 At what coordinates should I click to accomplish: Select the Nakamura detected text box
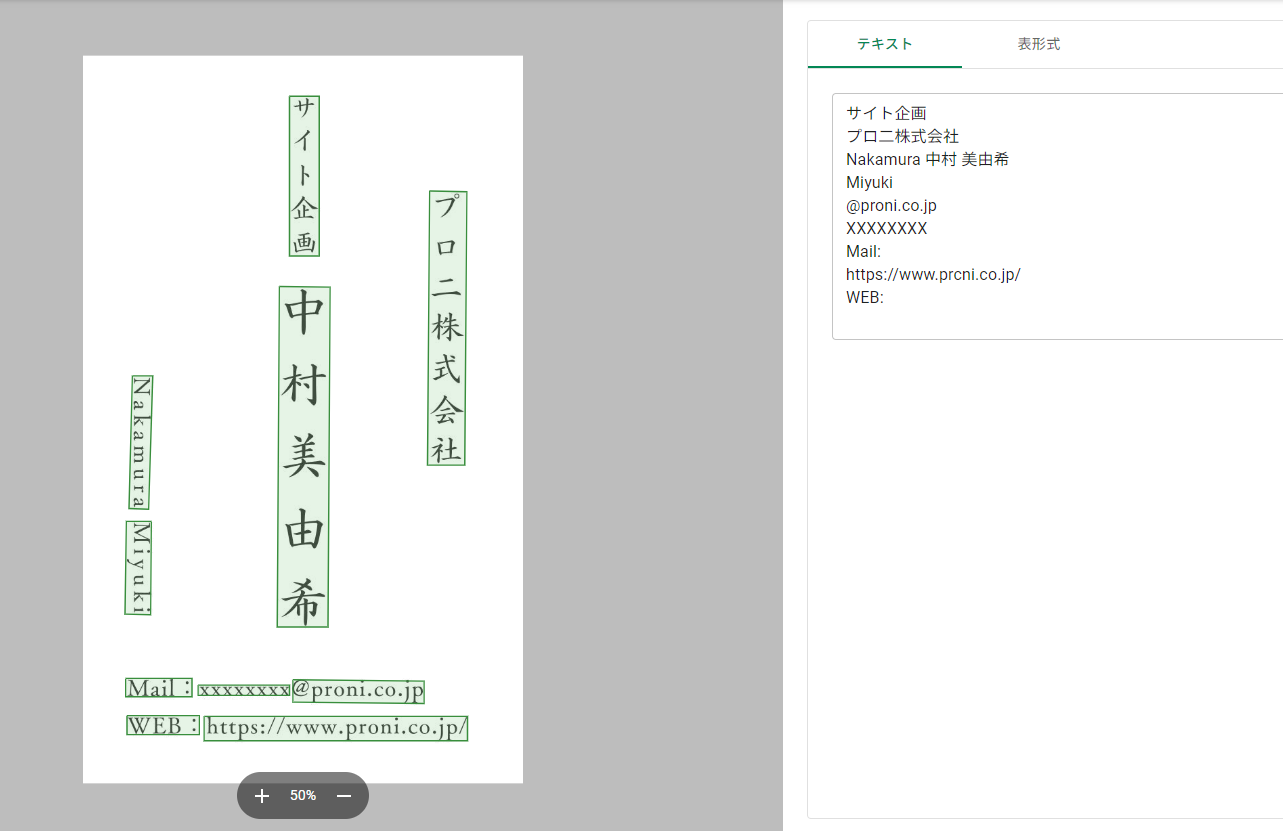coord(141,442)
